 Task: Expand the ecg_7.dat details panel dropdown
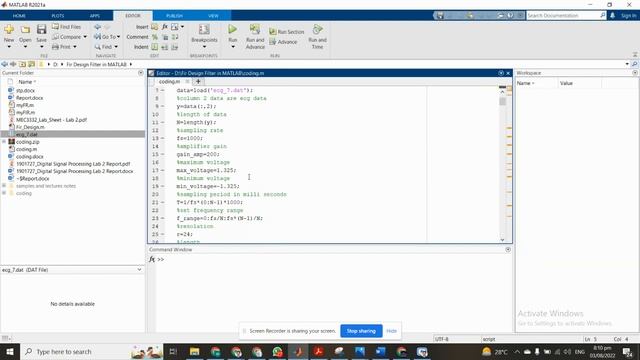(x=139, y=270)
